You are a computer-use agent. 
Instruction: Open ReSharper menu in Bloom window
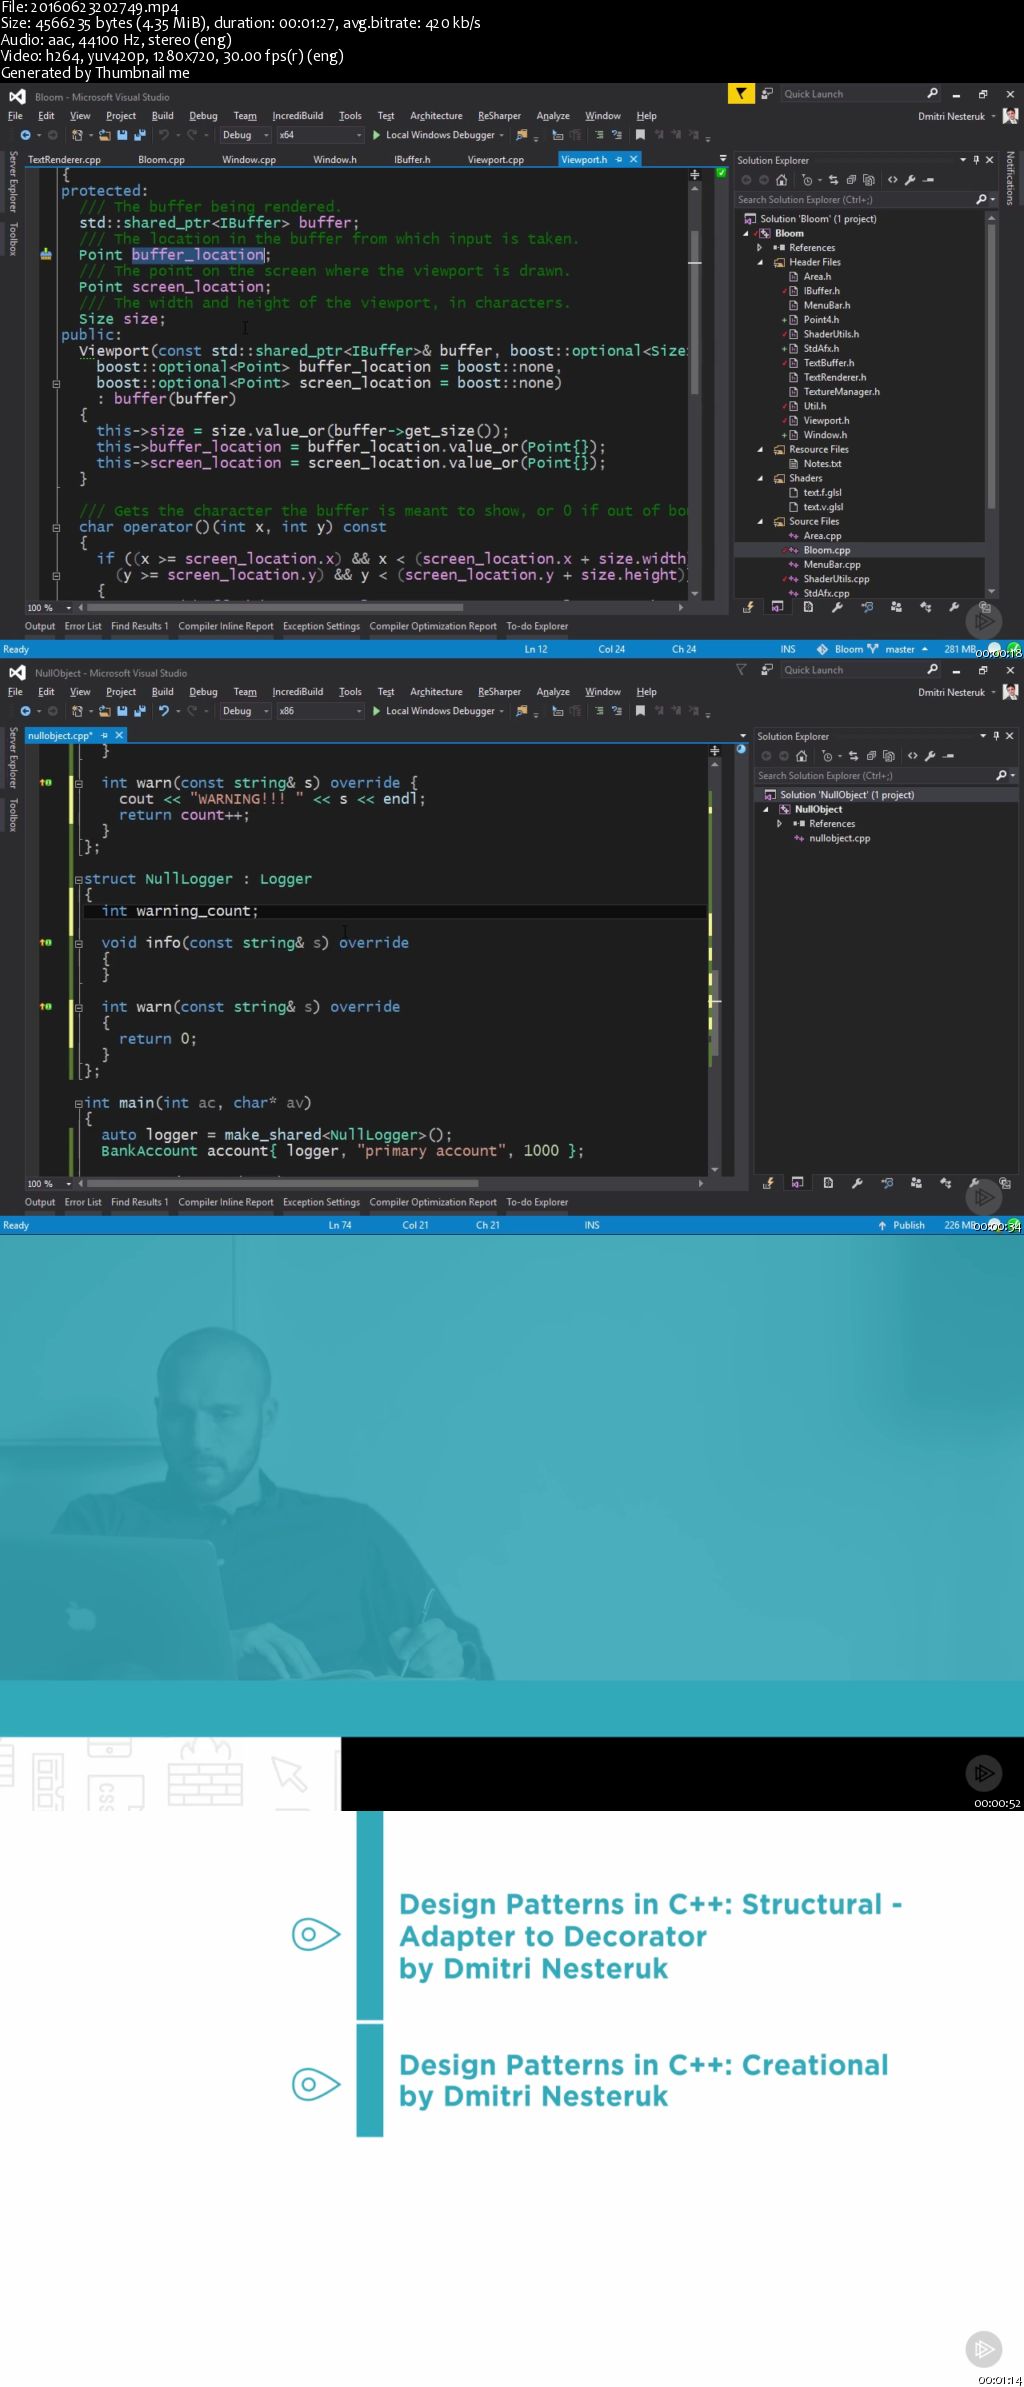pyautogui.click(x=499, y=116)
